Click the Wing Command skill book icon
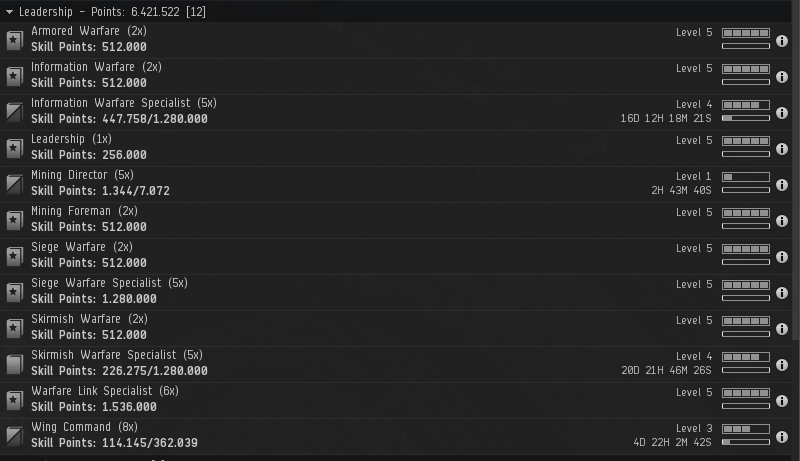Viewport: 800px width, 461px height. (x=14, y=436)
